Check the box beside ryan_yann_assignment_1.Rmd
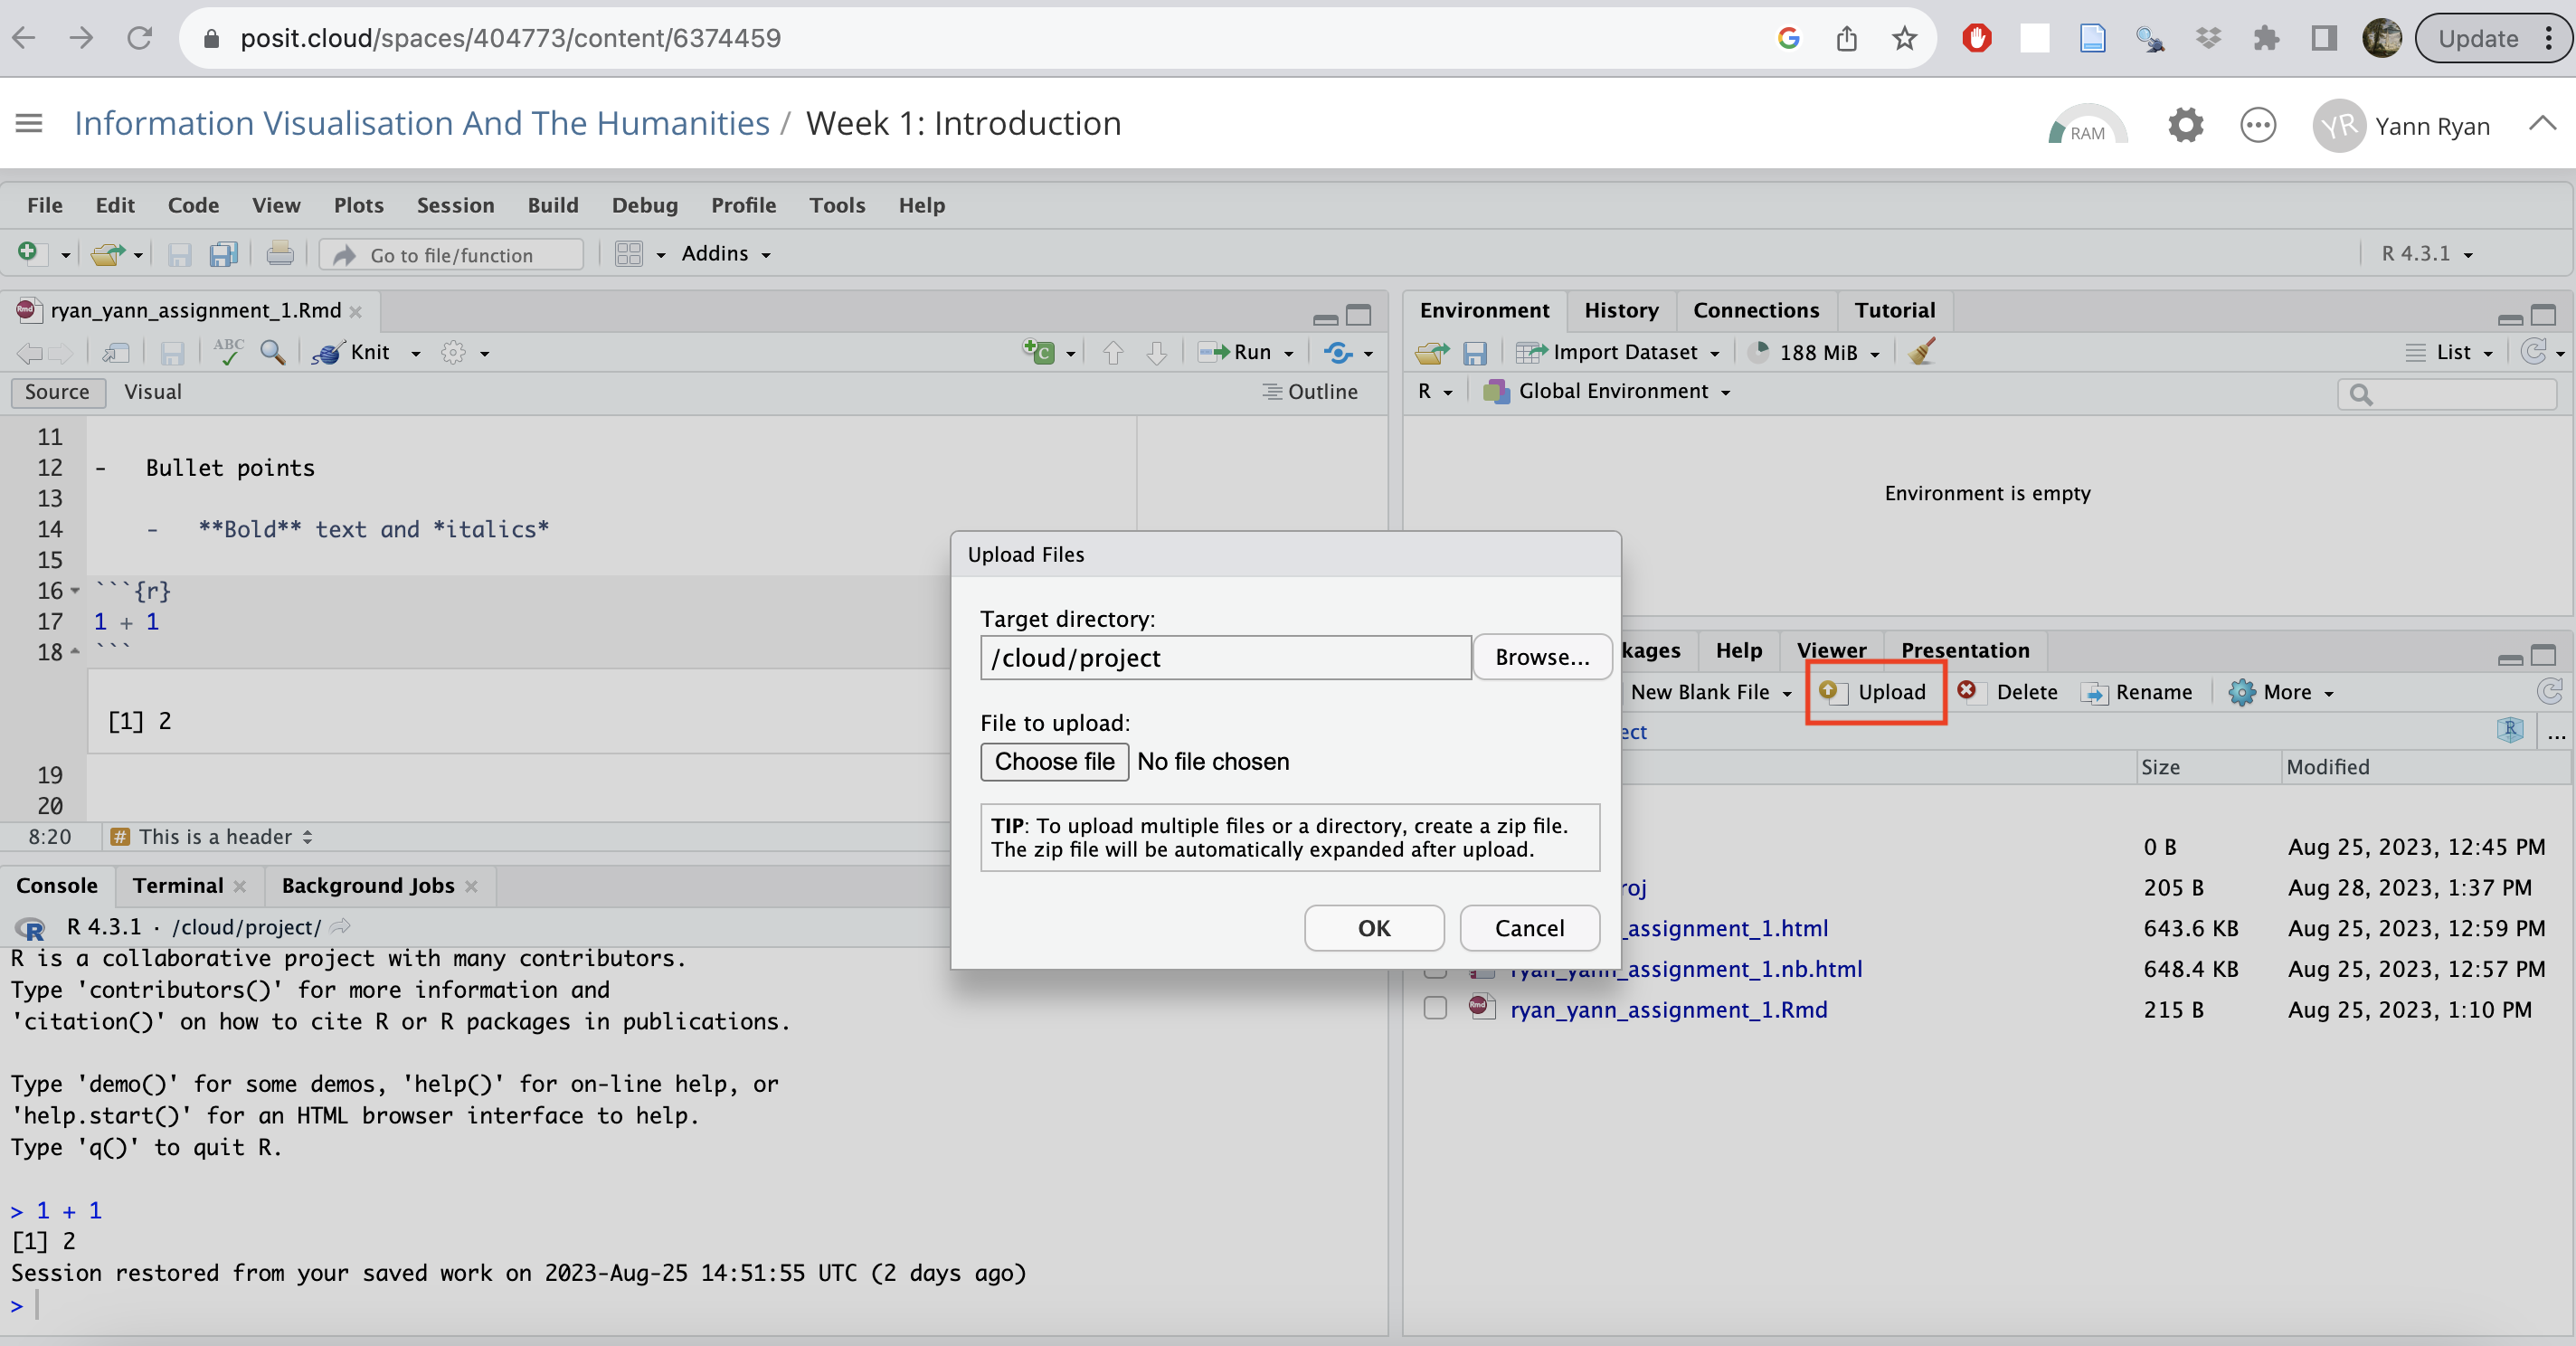 pyautogui.click(x=1435, y=1008)
